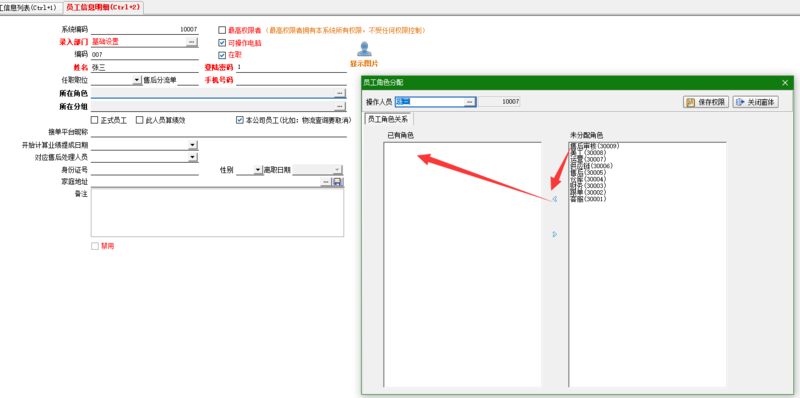Click the 登陆密码 input field

(291, 67)
